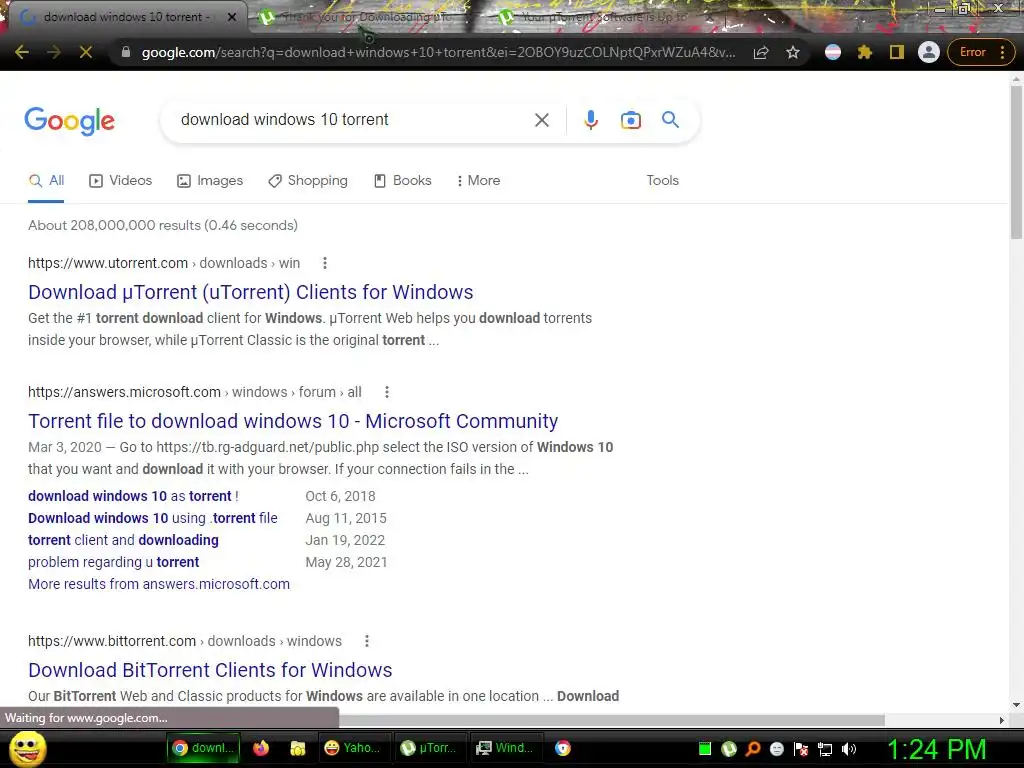
Task: Expand the More search categories menu
Action: click(x=479, y=181)
